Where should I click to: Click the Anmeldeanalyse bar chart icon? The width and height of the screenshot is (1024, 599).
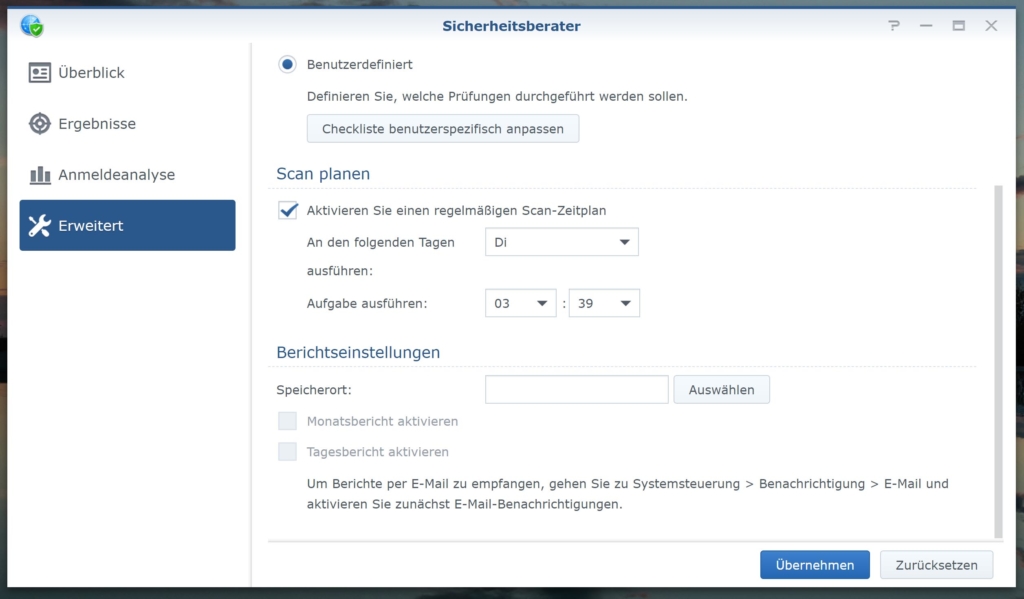click(40, 175)
